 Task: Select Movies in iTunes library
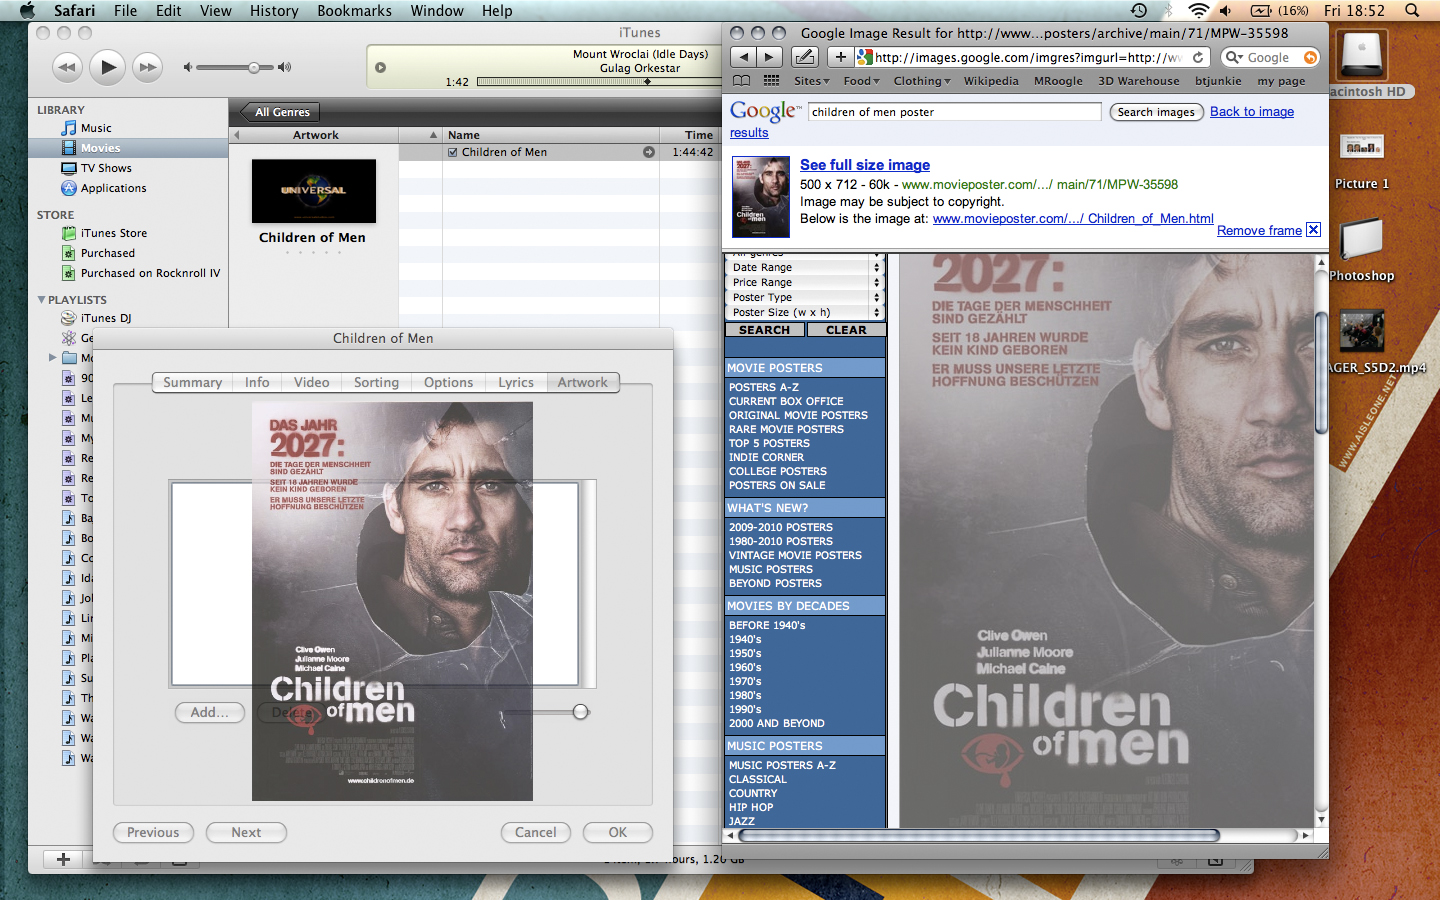click(100, 148)
